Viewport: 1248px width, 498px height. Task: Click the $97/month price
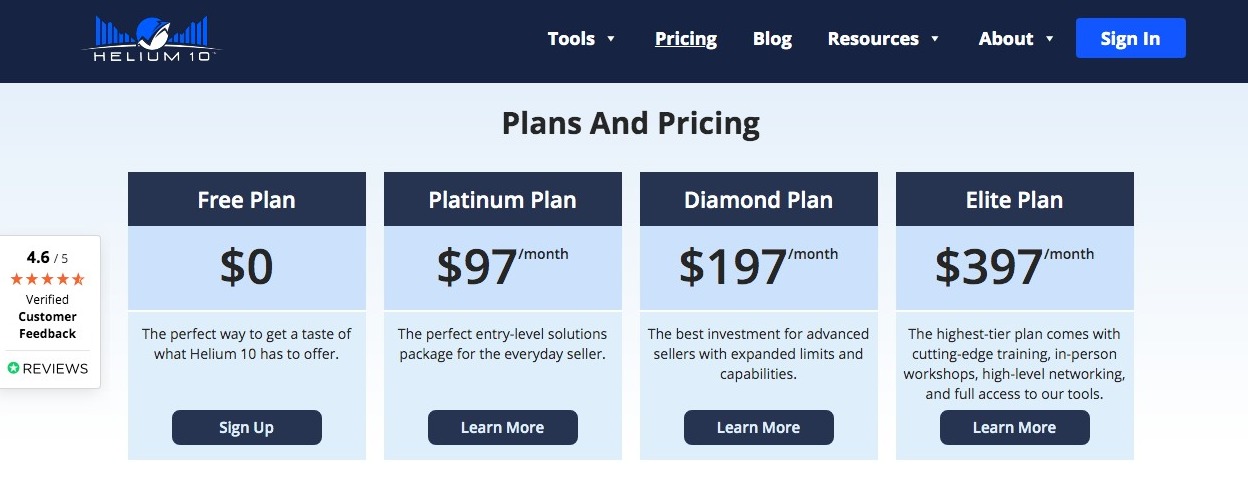tap(503, 266)
